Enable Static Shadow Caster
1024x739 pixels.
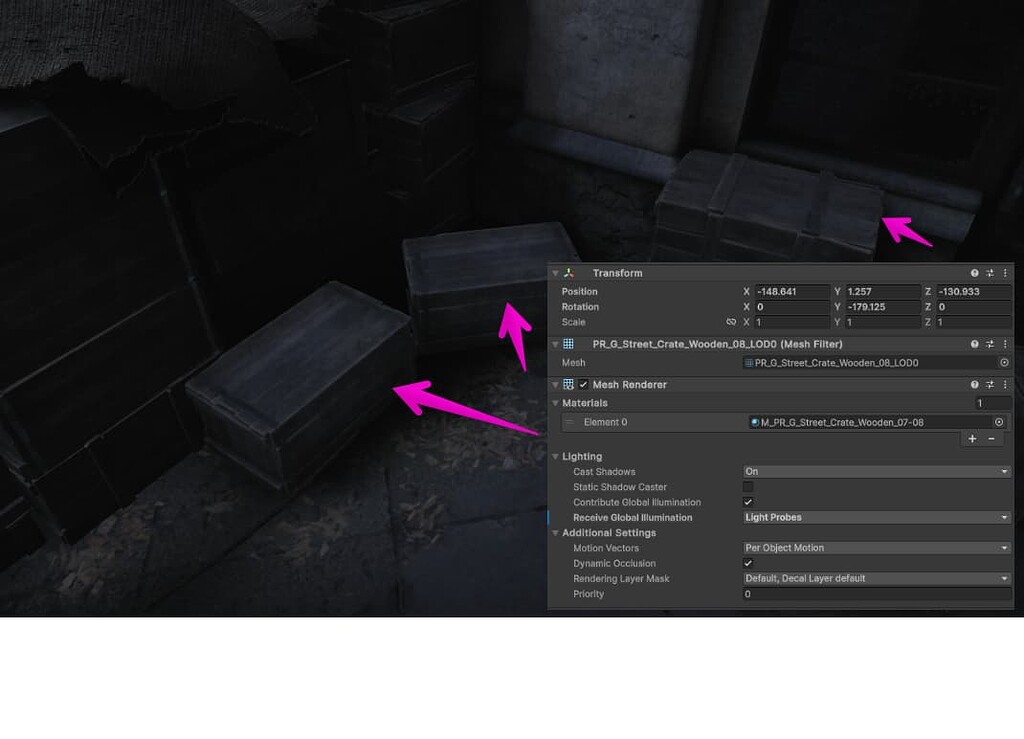tap(748, 487)
